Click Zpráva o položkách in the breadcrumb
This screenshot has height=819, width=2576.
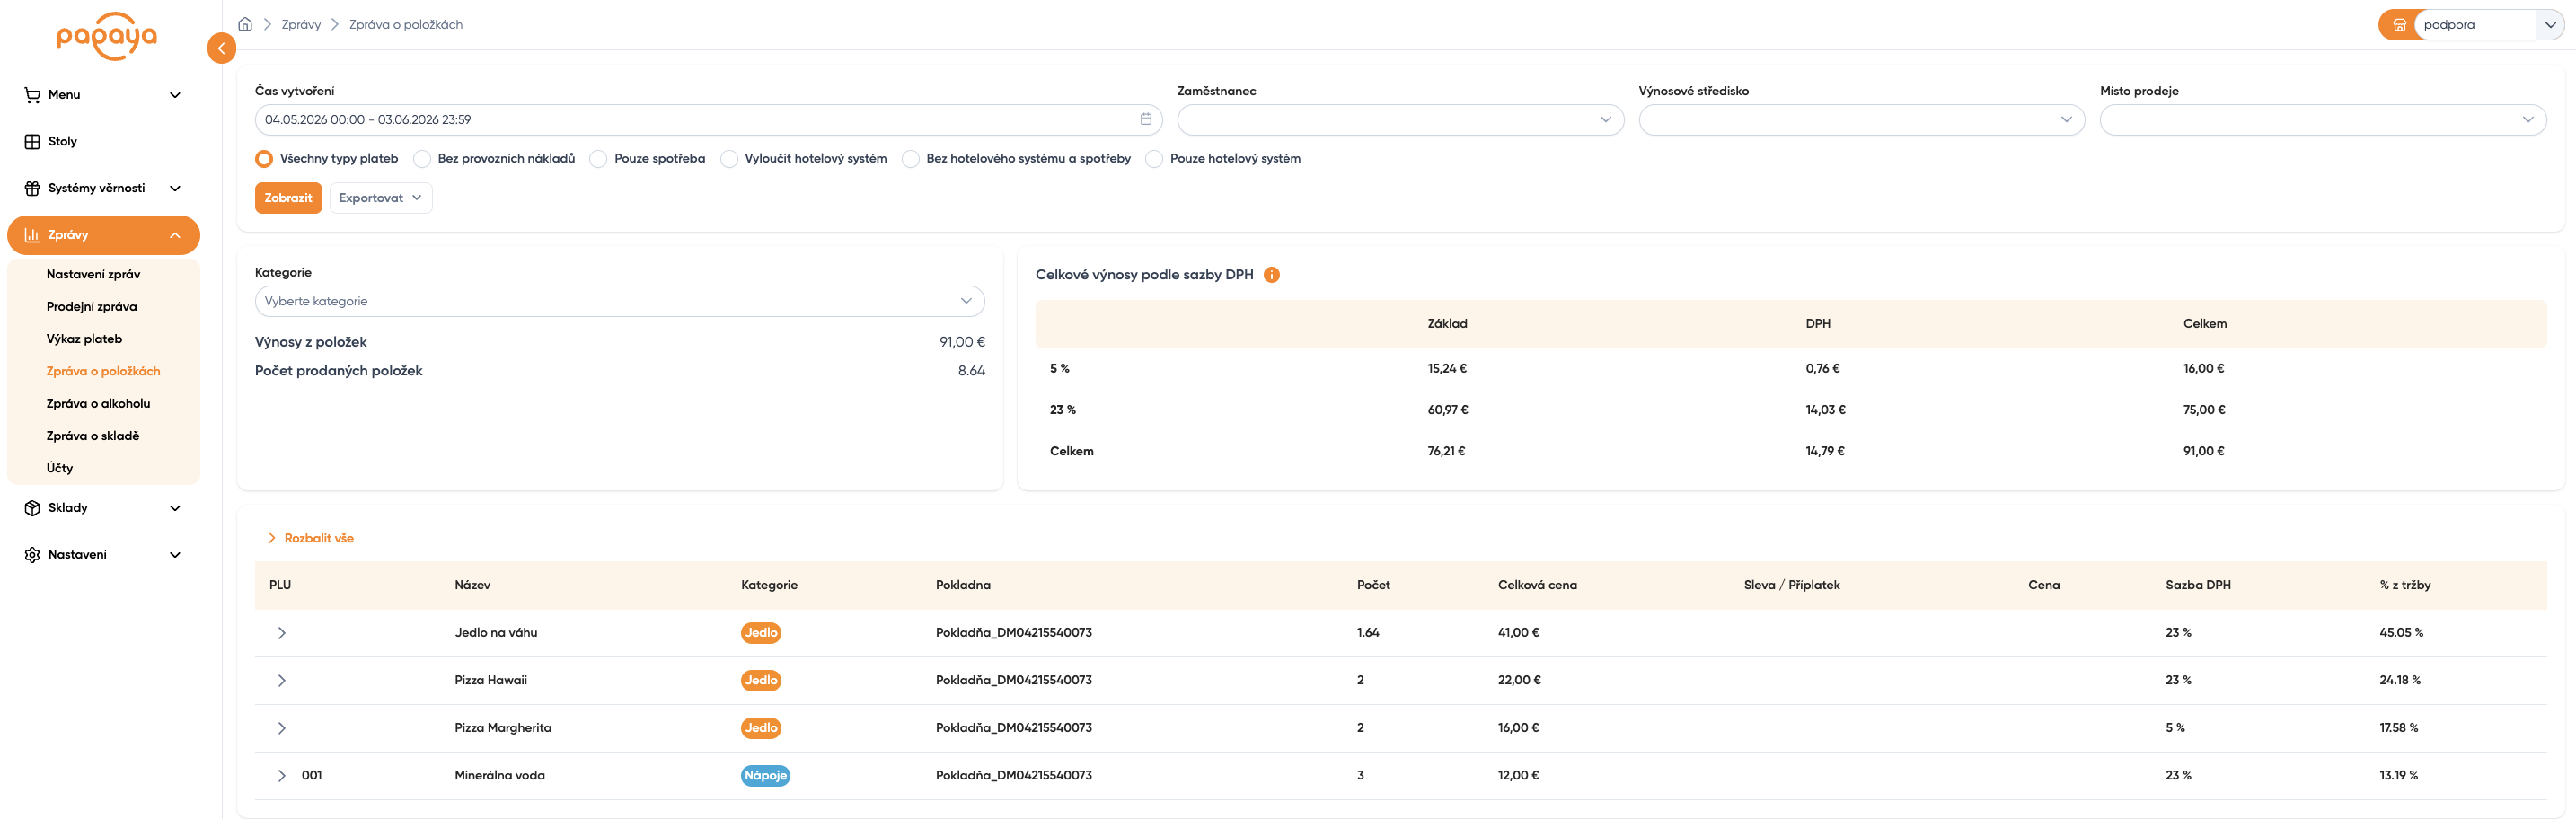pyautogui.click(x=406, y=24)
